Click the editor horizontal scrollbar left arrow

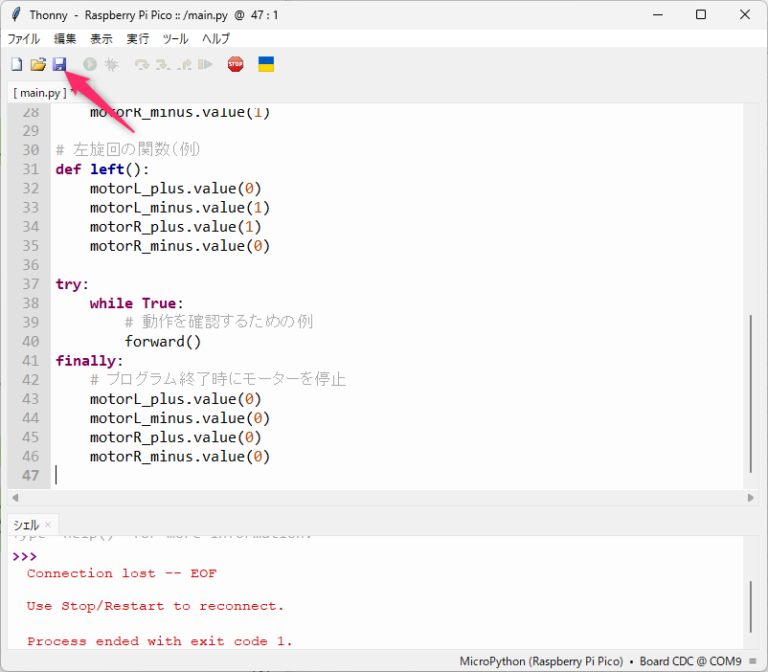(14, 497)
